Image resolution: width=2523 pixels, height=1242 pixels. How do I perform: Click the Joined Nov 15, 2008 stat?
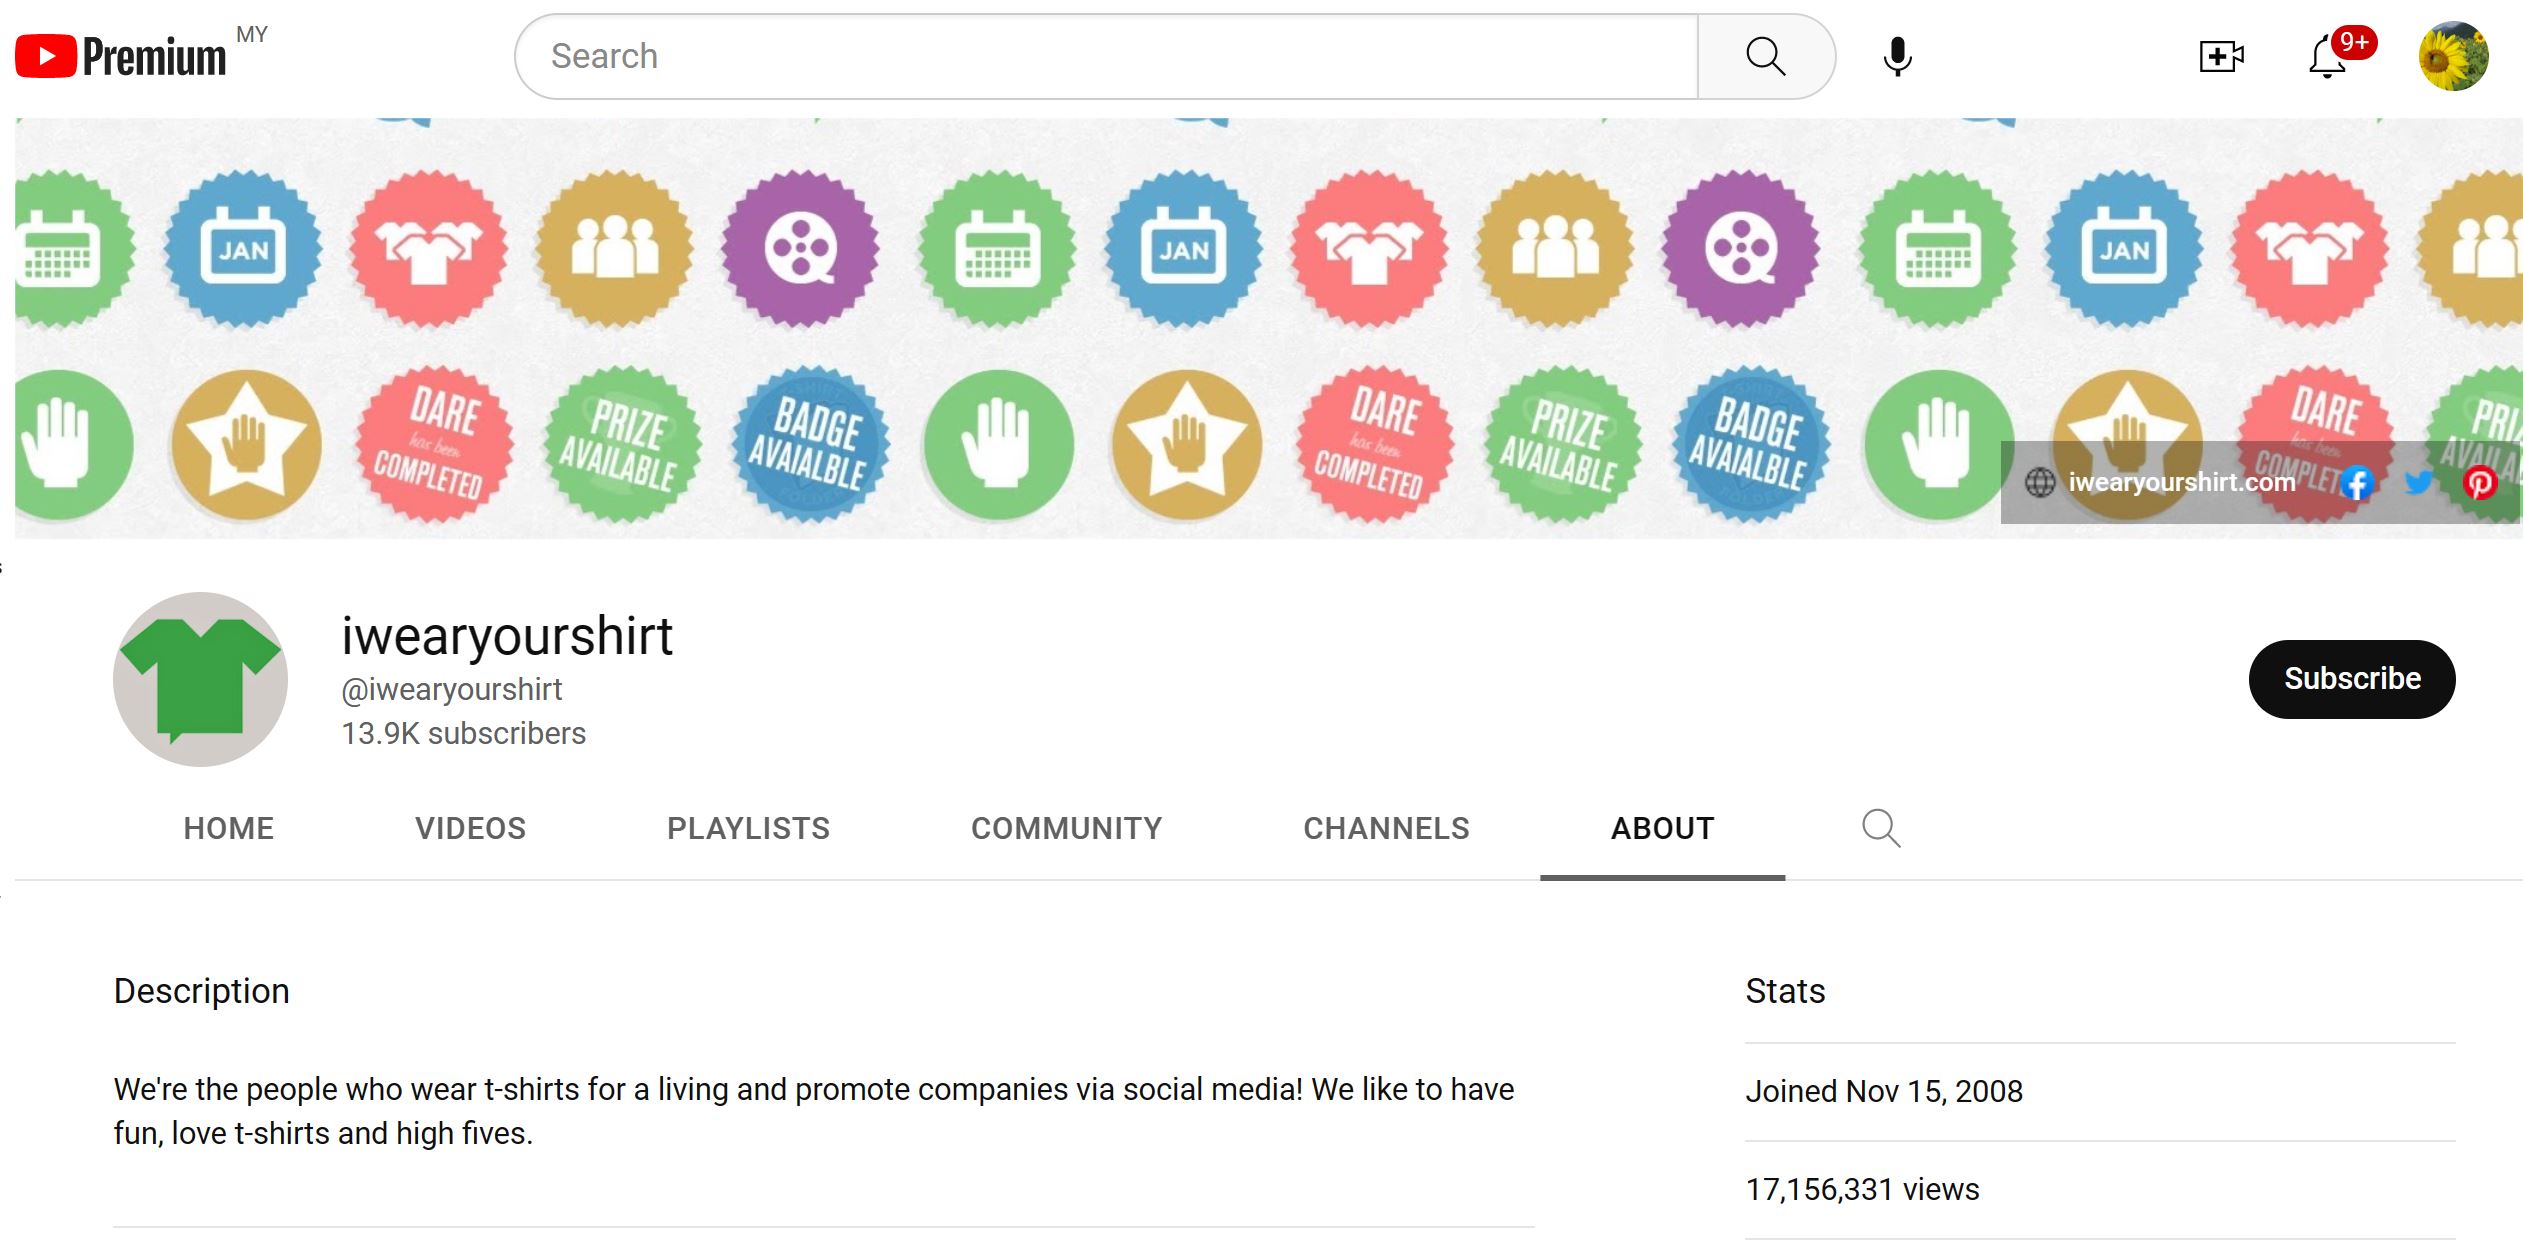[x=1884, y=1091]
